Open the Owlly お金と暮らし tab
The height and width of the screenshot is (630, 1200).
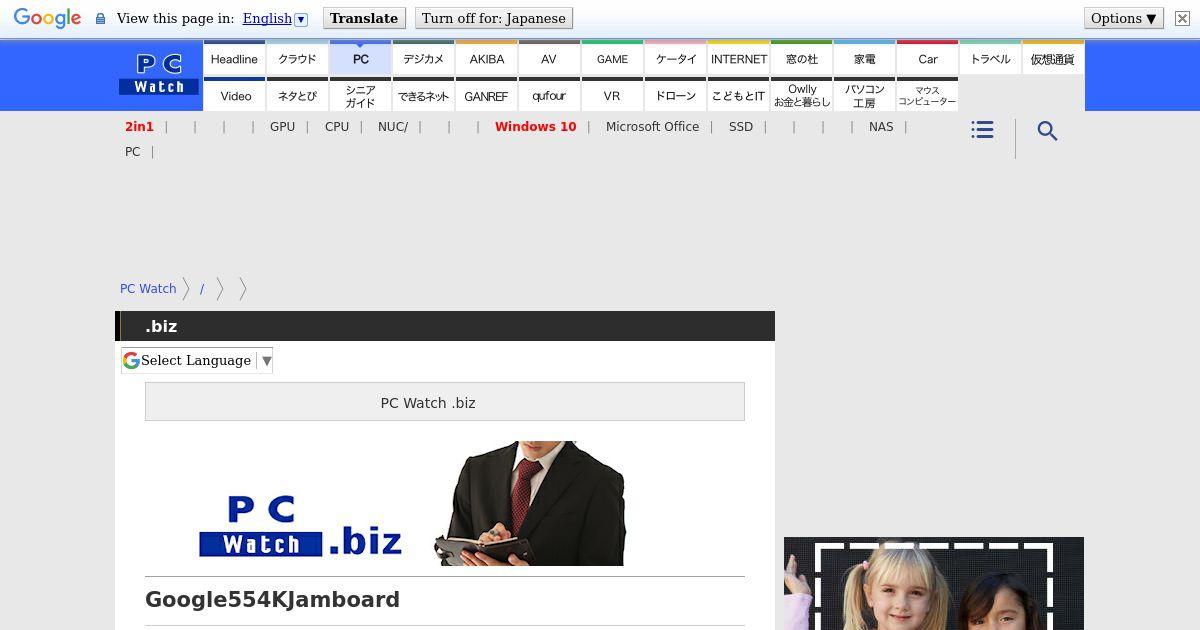801,95
